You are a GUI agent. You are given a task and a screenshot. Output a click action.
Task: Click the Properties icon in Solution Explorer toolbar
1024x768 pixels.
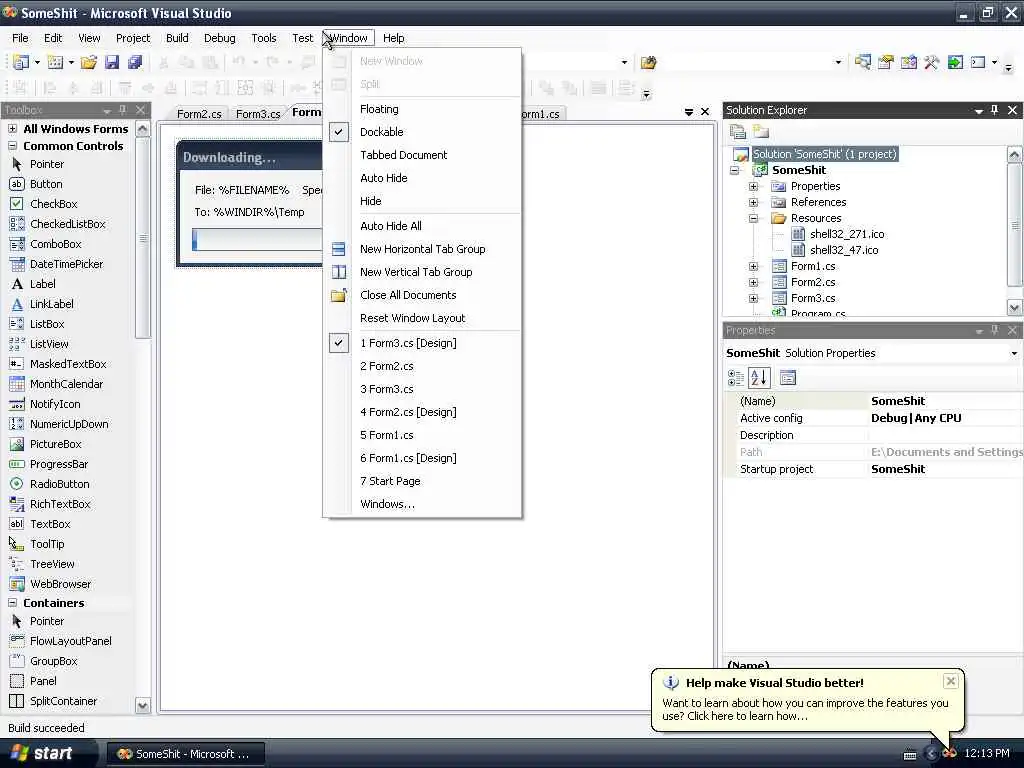[738, 132]
